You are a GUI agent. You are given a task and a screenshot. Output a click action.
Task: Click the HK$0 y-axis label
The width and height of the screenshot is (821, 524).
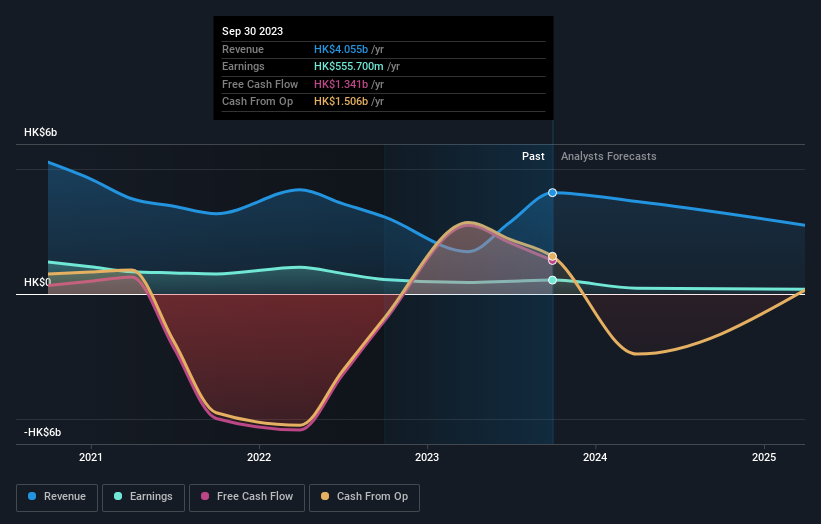(37, 282)
